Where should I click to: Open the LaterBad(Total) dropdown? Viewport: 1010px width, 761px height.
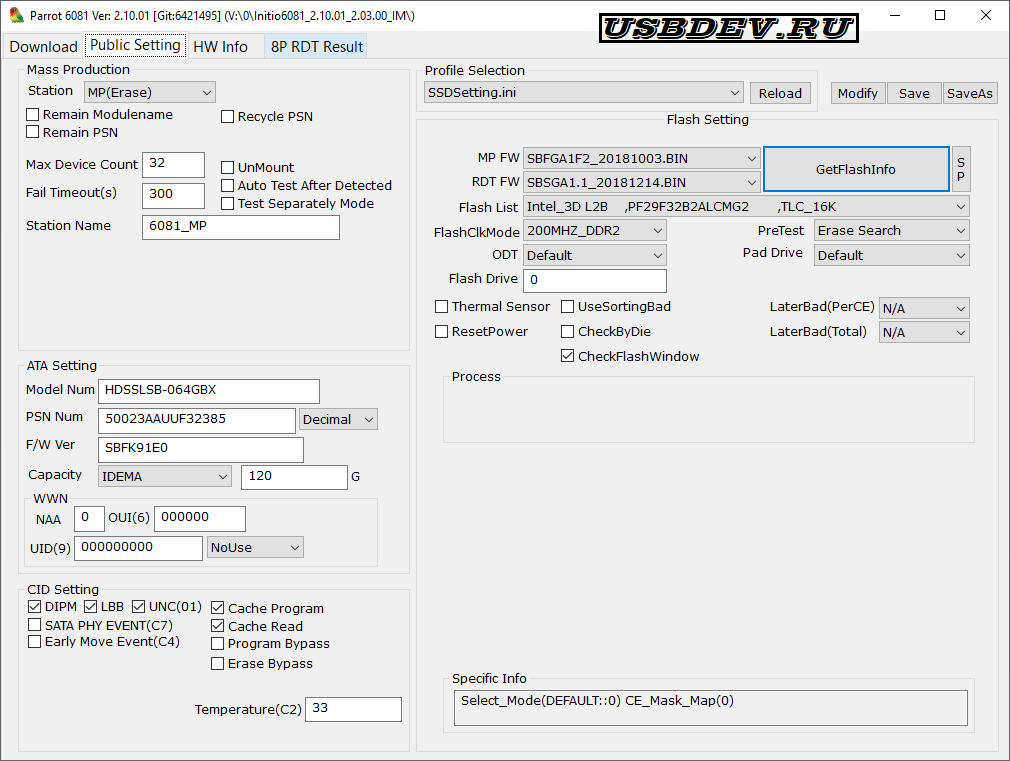point(924,332)
